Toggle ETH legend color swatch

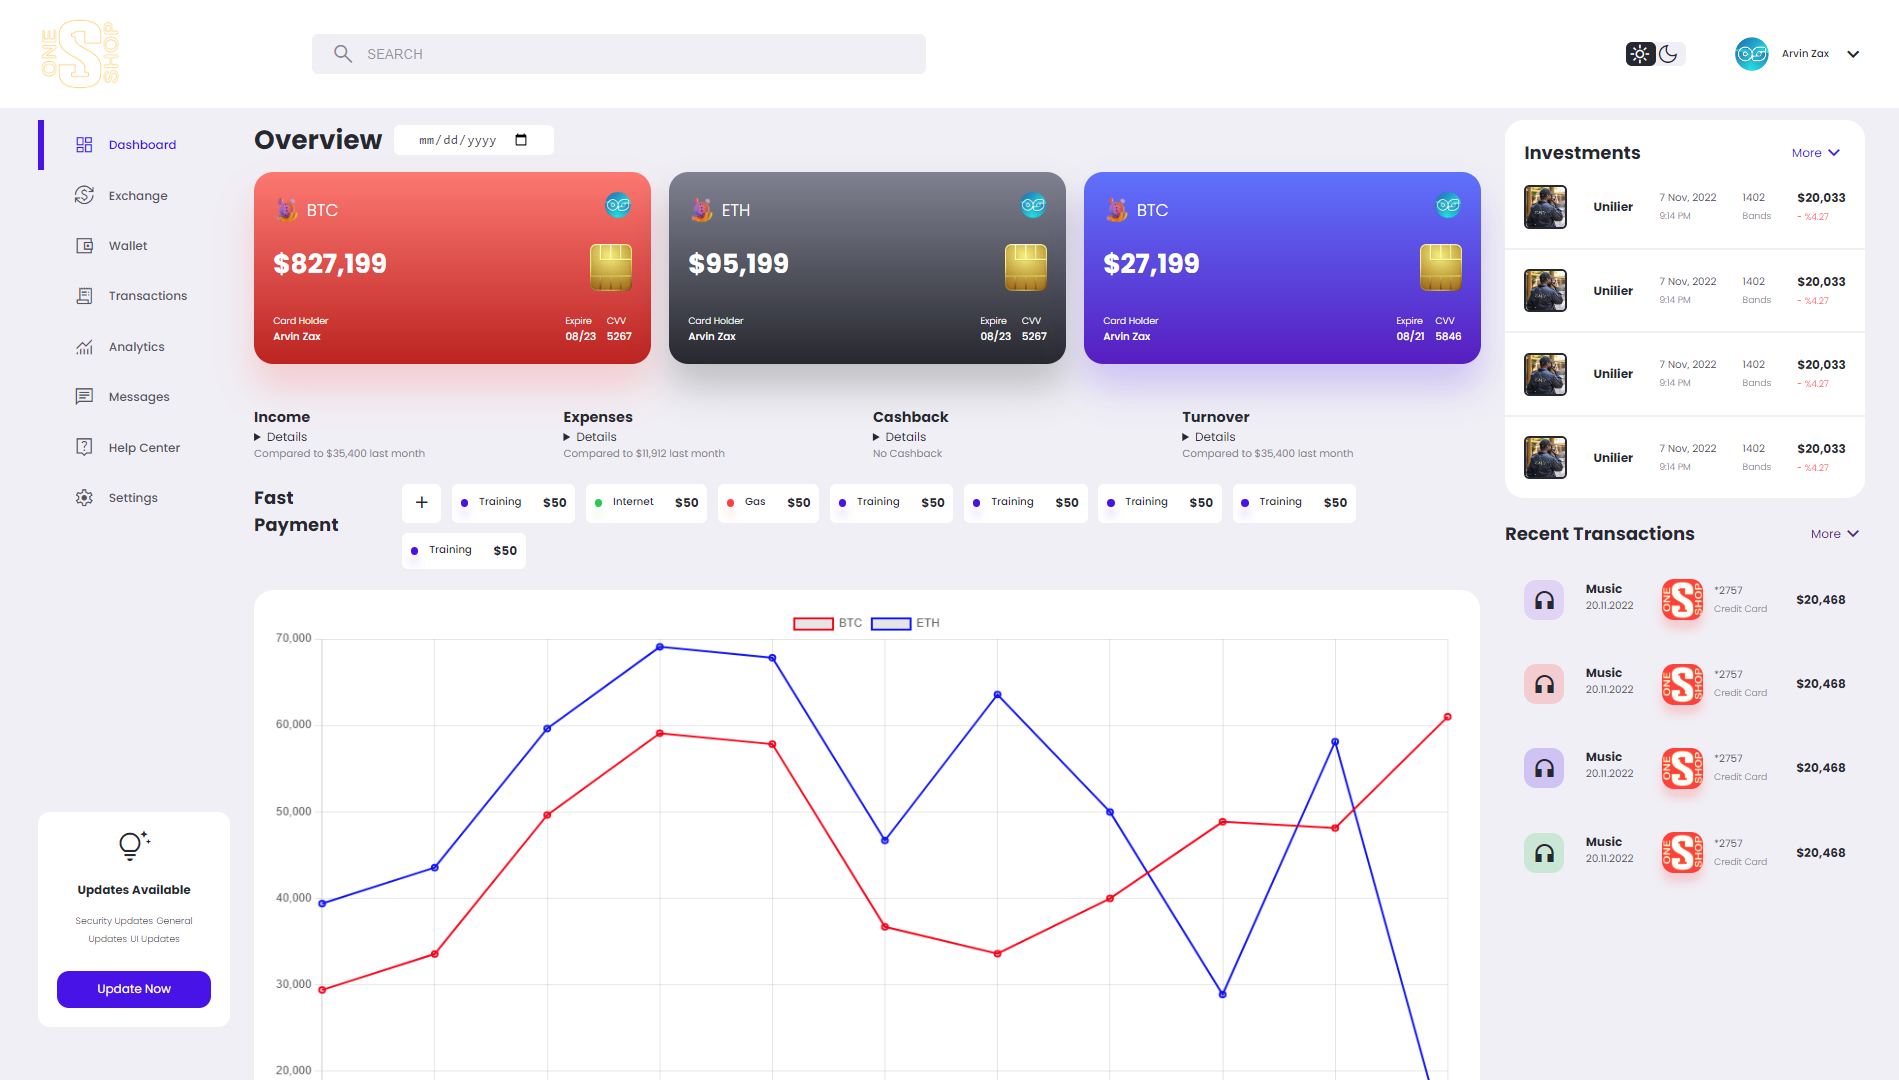coord(890,623)
